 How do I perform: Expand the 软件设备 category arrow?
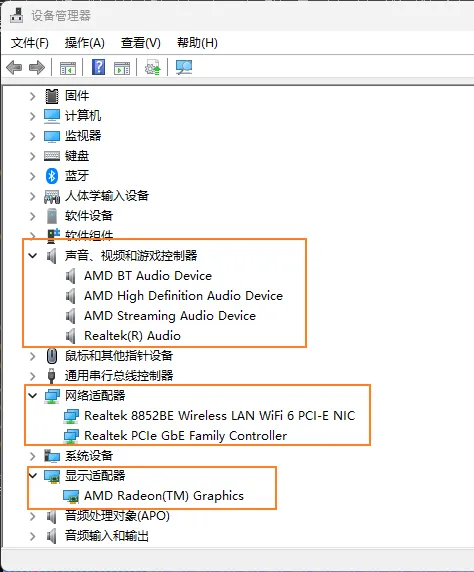tap(32, 216)
